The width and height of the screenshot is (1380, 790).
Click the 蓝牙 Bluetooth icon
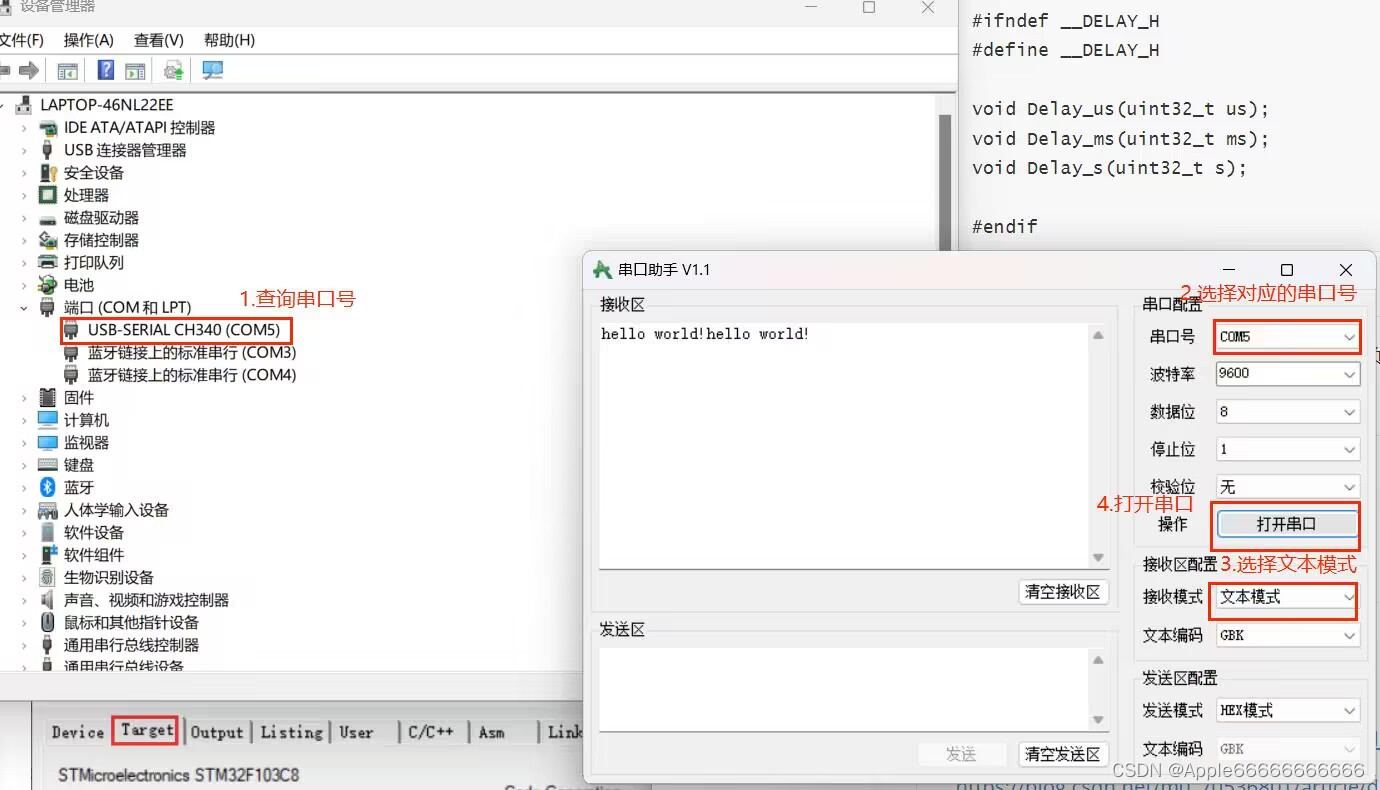47,487
